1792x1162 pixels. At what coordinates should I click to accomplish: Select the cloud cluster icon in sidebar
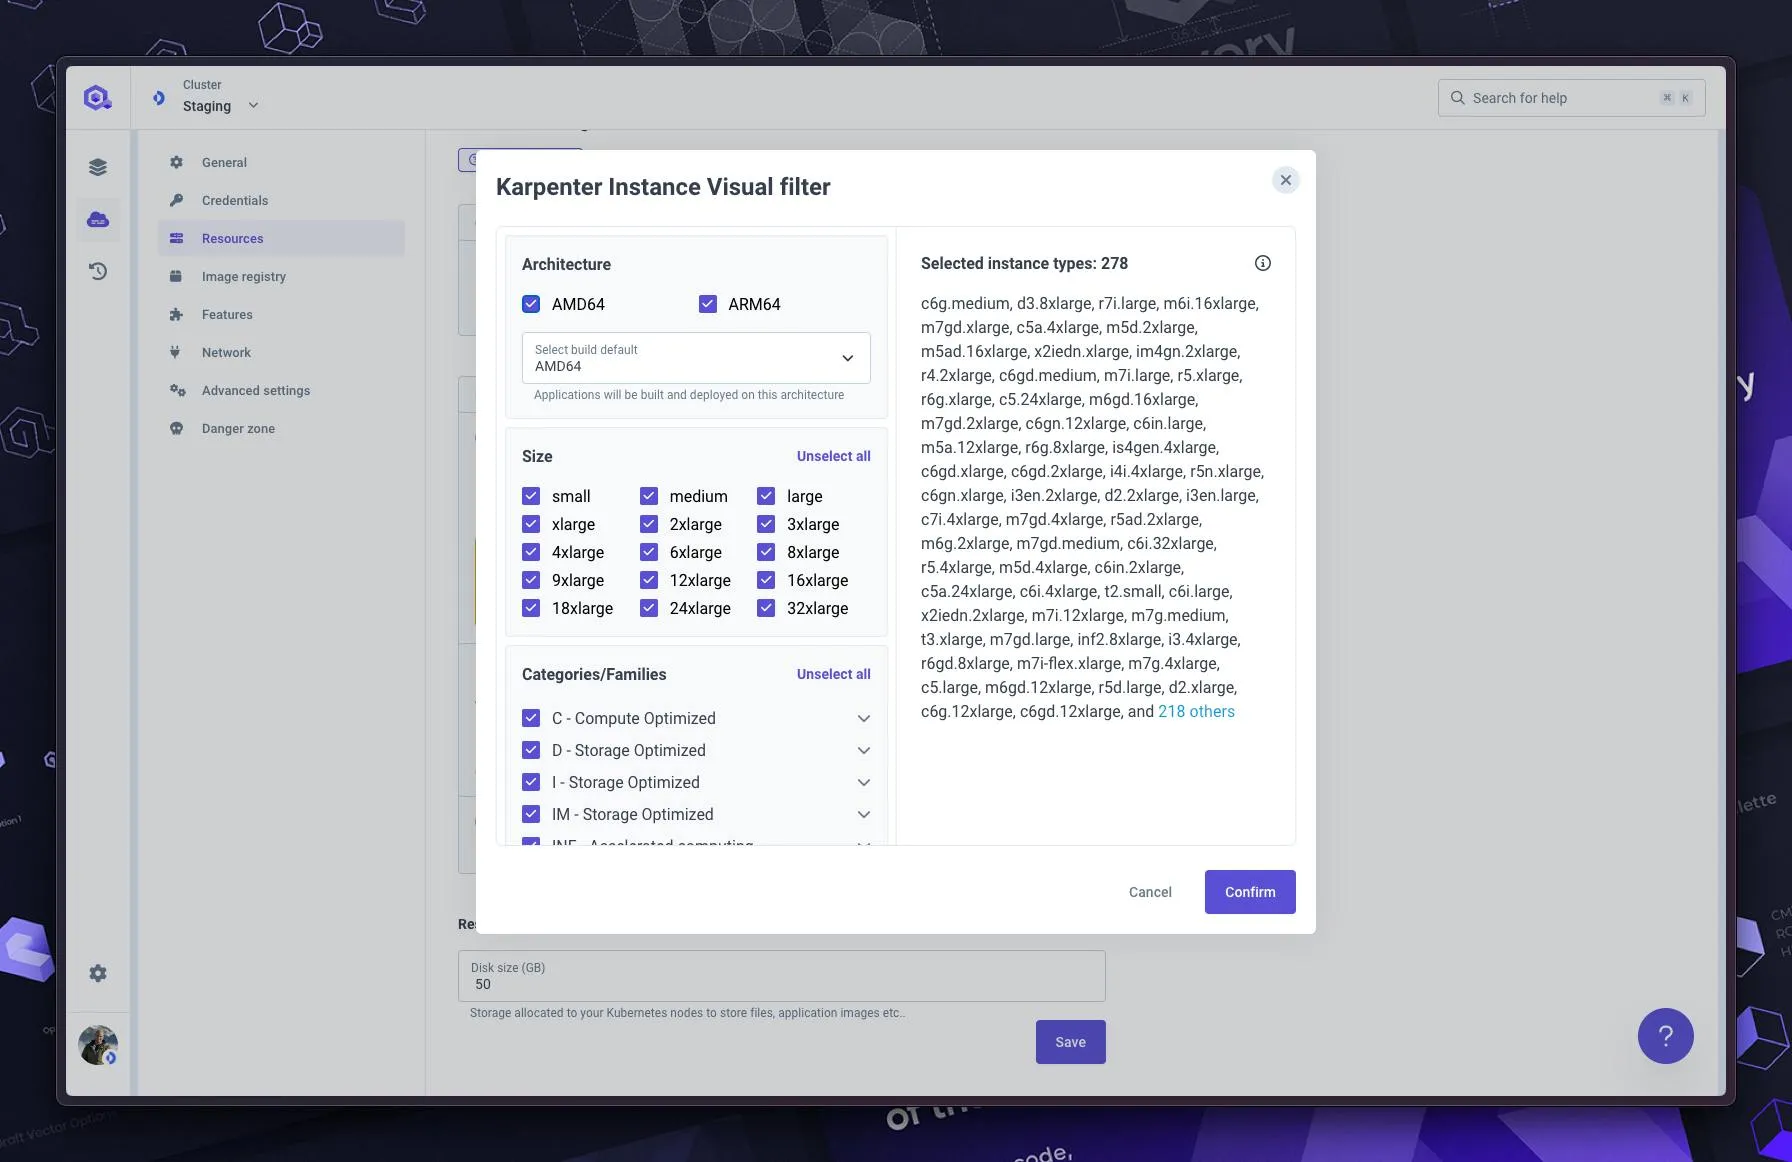pos(98,219)
